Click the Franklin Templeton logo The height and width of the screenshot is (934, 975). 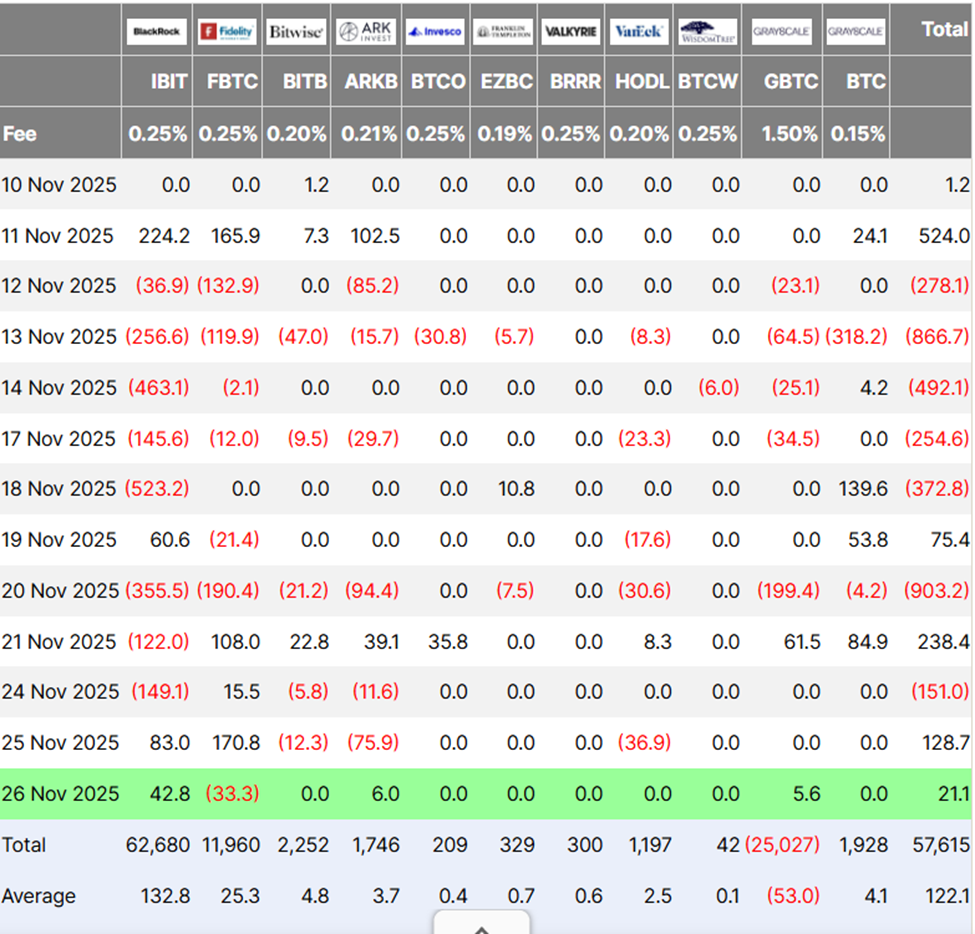[503, 32]
